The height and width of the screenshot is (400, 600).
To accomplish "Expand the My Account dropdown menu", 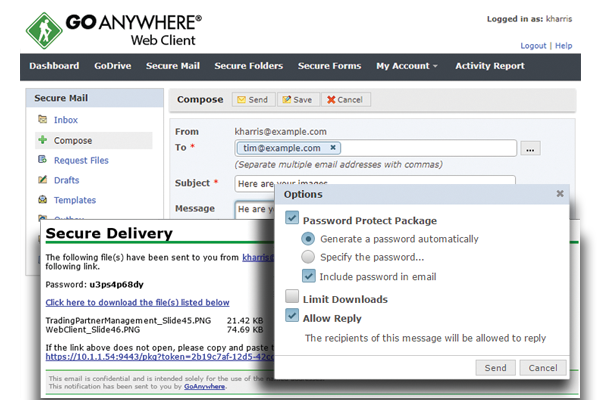I will [x=406, y=66].
